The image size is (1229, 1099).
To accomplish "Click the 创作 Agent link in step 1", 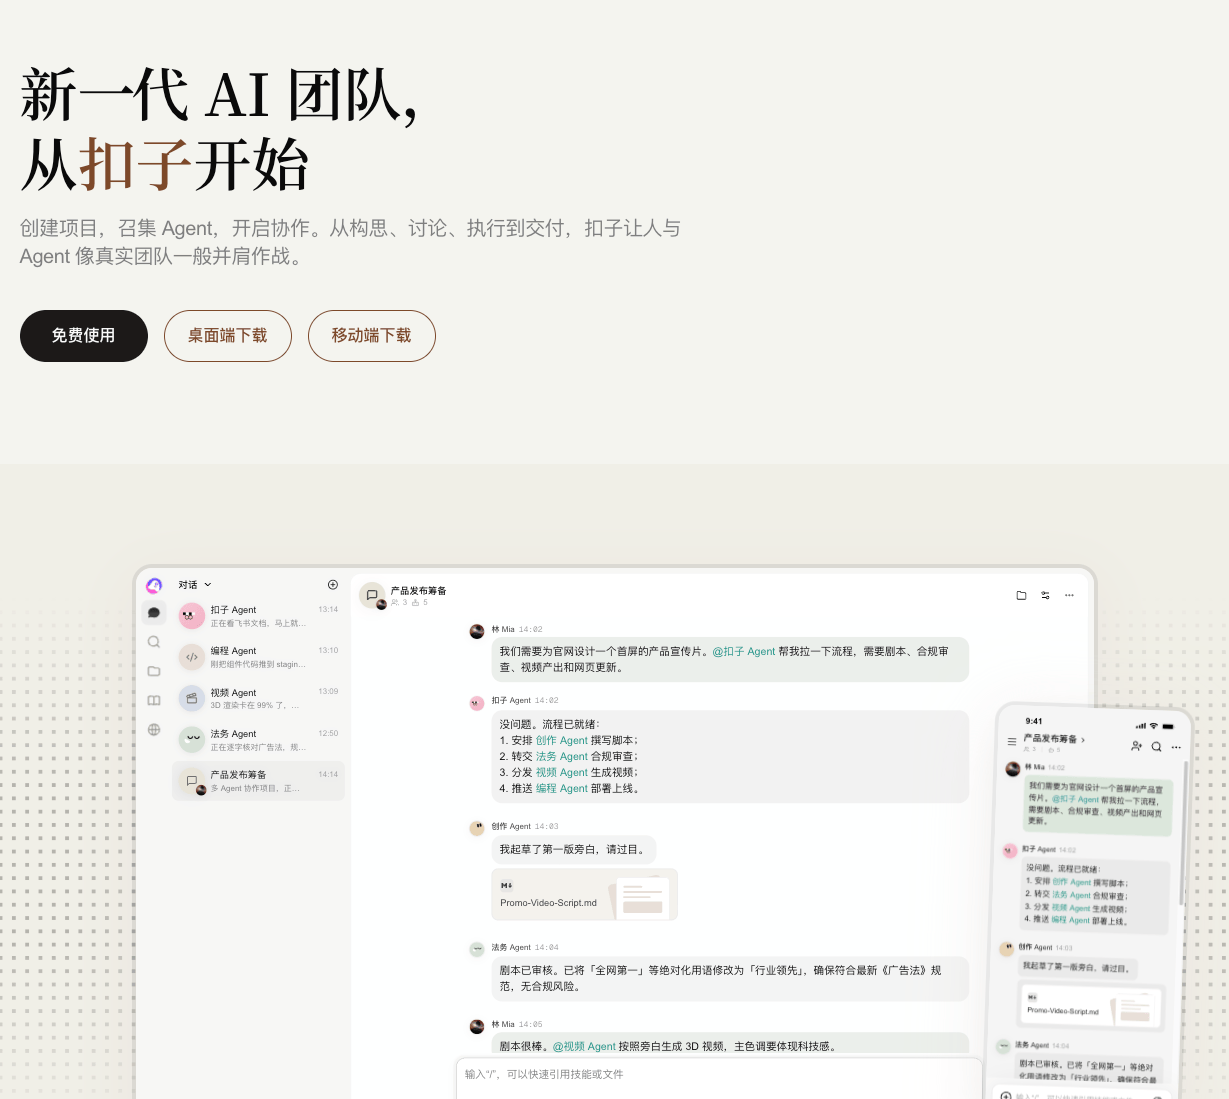I will click(x=561, y=741).
